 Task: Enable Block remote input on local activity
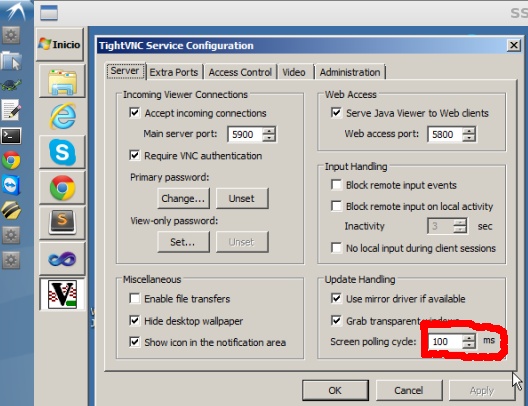click(x=336, y=206)
